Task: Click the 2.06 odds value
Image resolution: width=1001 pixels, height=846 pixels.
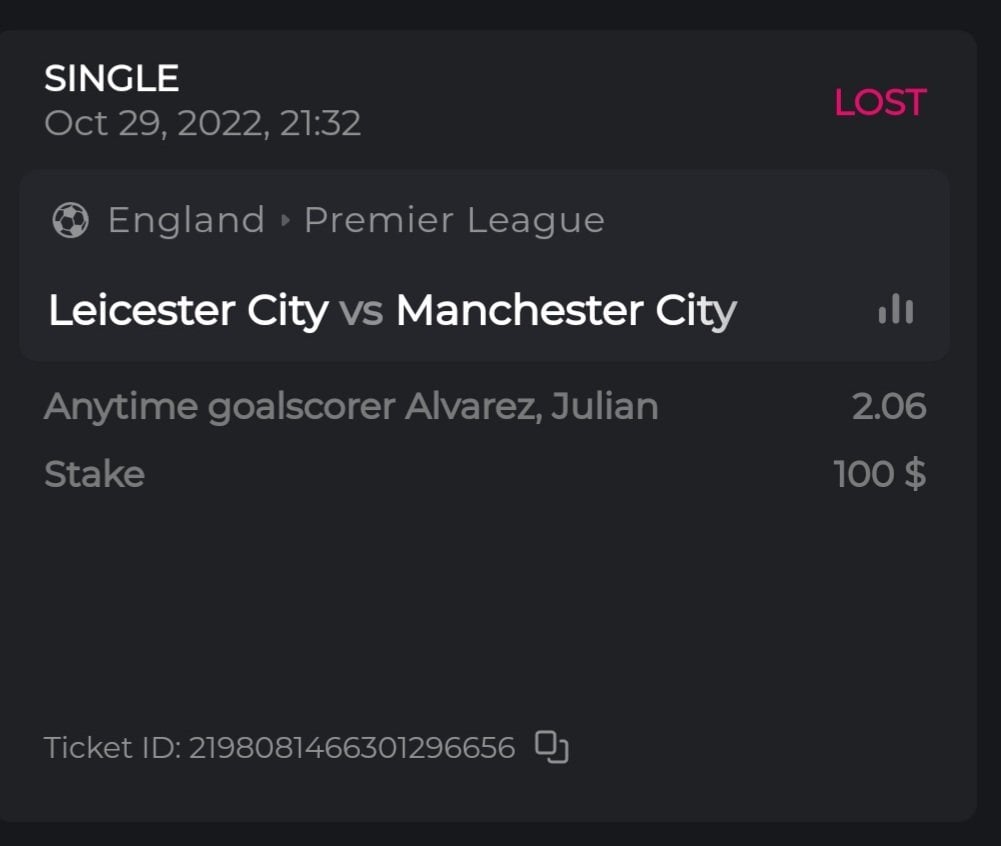Action: pos(889,407)
